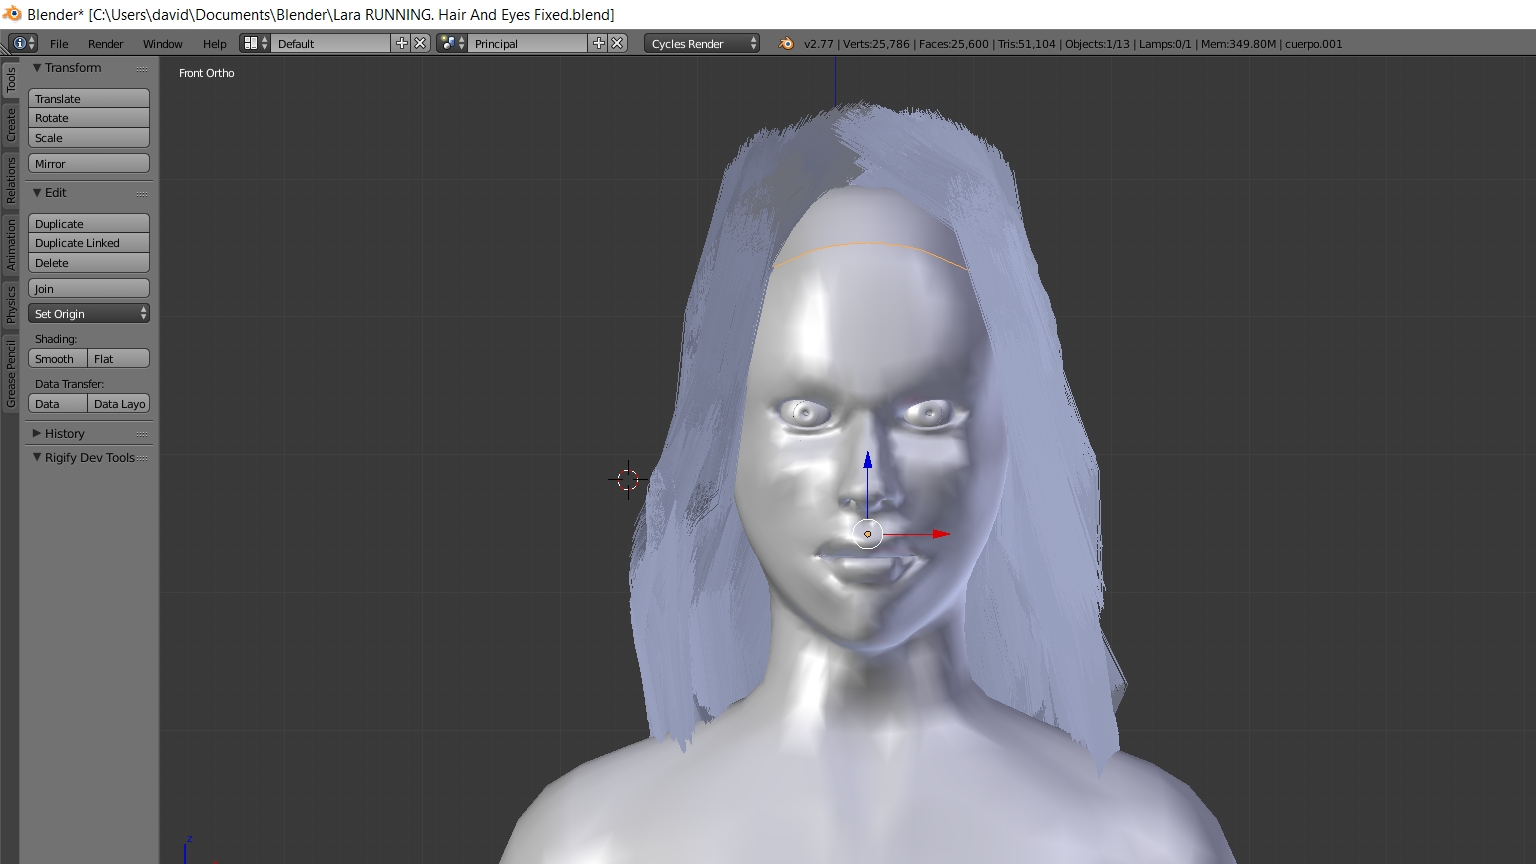Add a new screen layout with plus icon
The height and width of the screenshot is (864, 1536).
(402, 43)
